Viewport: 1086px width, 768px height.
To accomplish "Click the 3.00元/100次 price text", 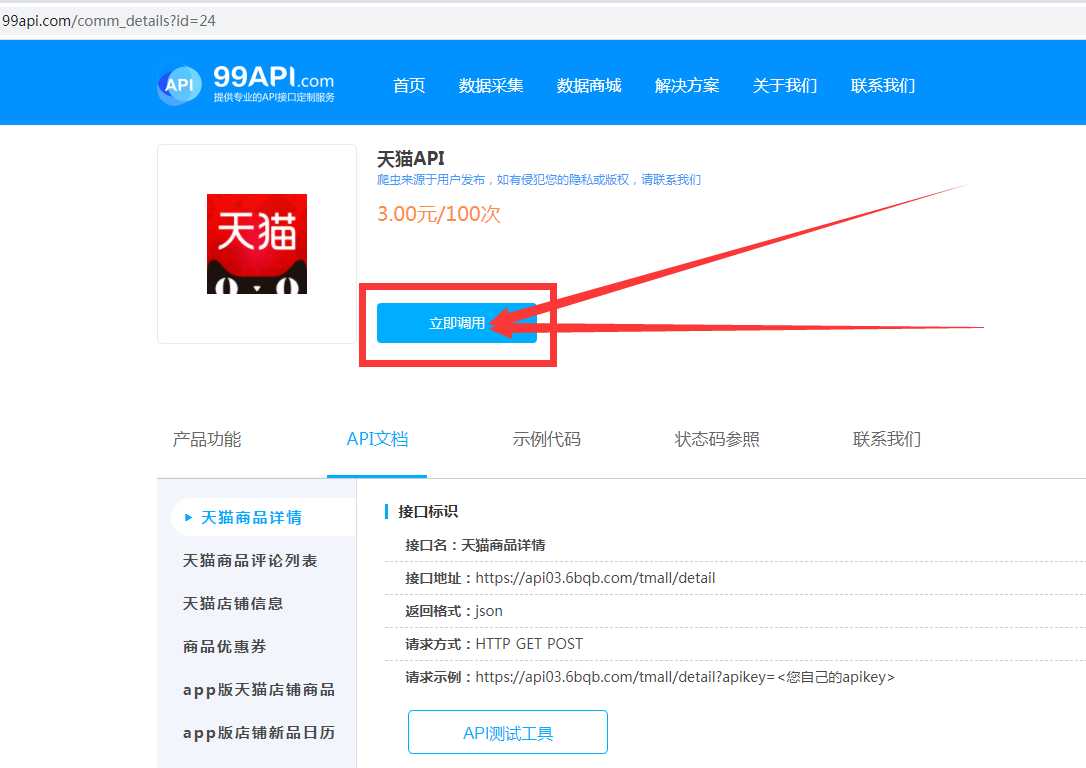I will (x=439, y=214).
